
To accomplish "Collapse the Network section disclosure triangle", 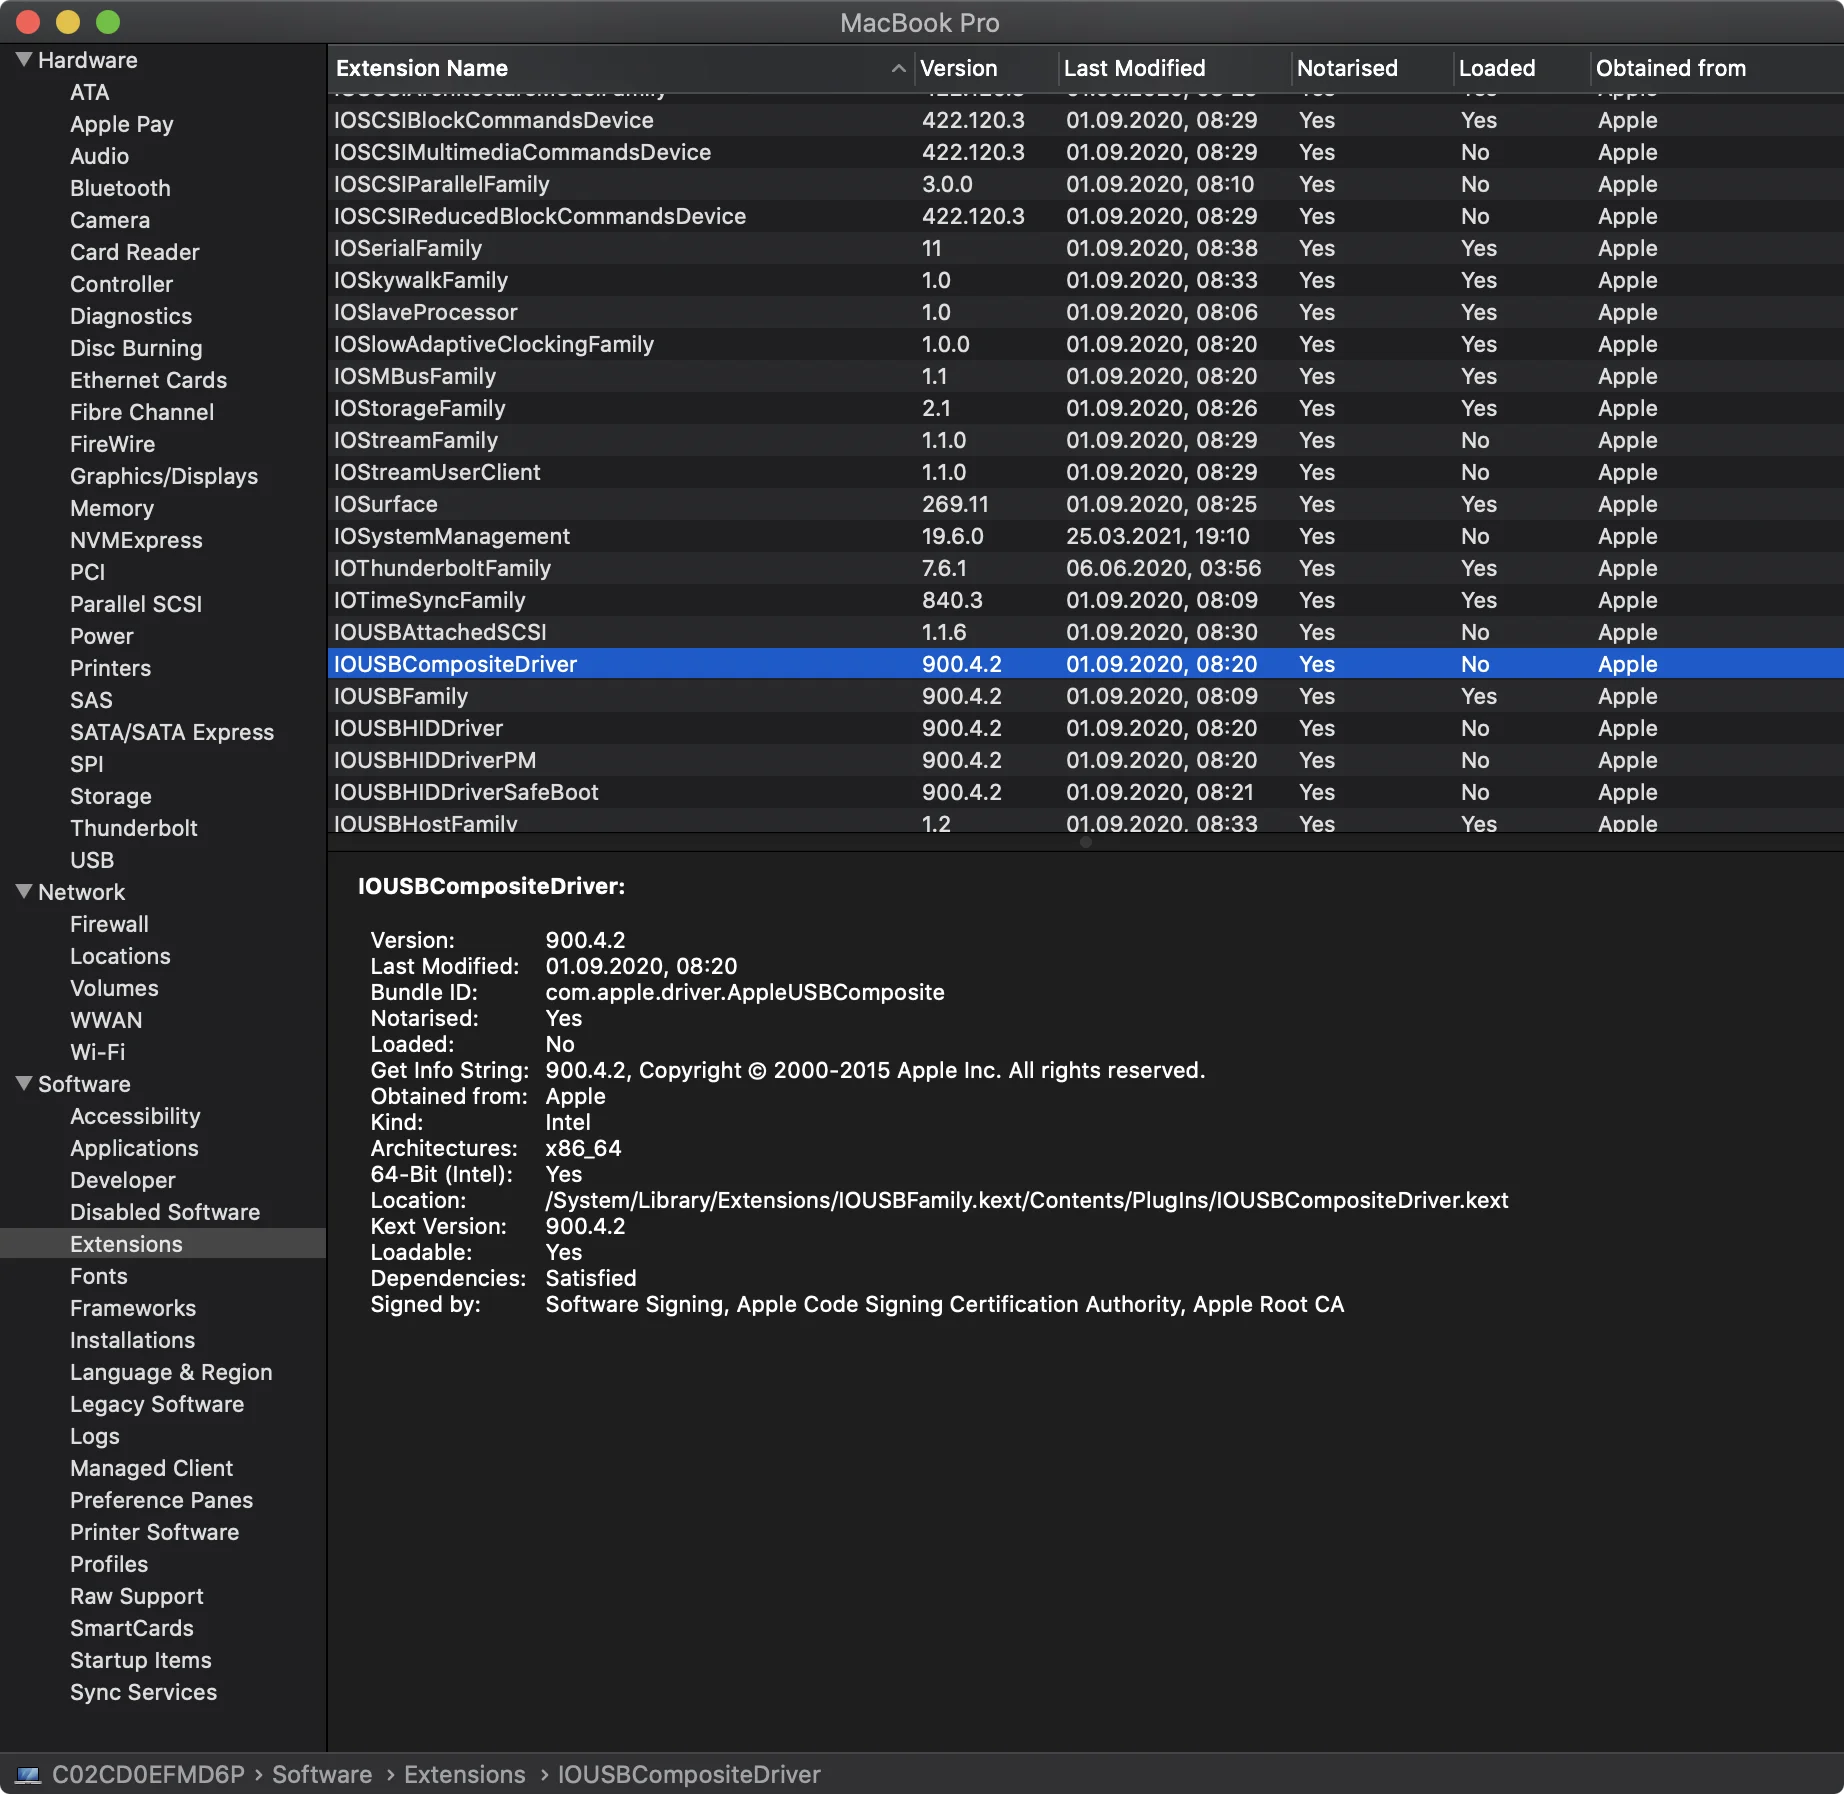I will pos(24,892).
